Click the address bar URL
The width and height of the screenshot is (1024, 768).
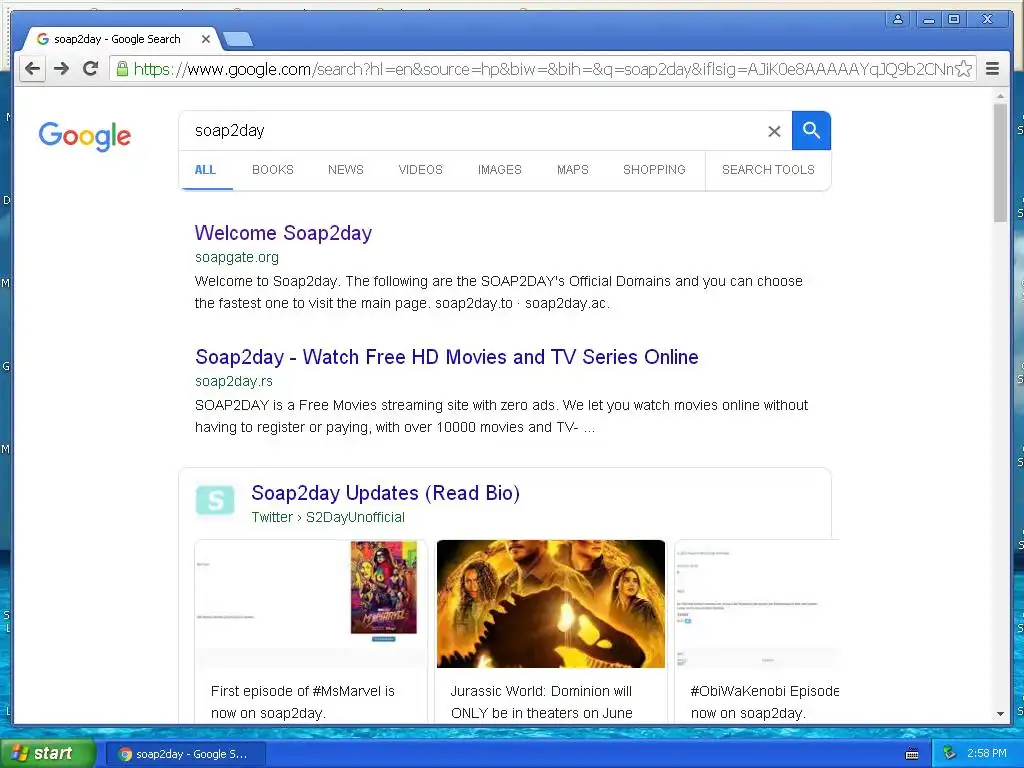tap(542, 69)
